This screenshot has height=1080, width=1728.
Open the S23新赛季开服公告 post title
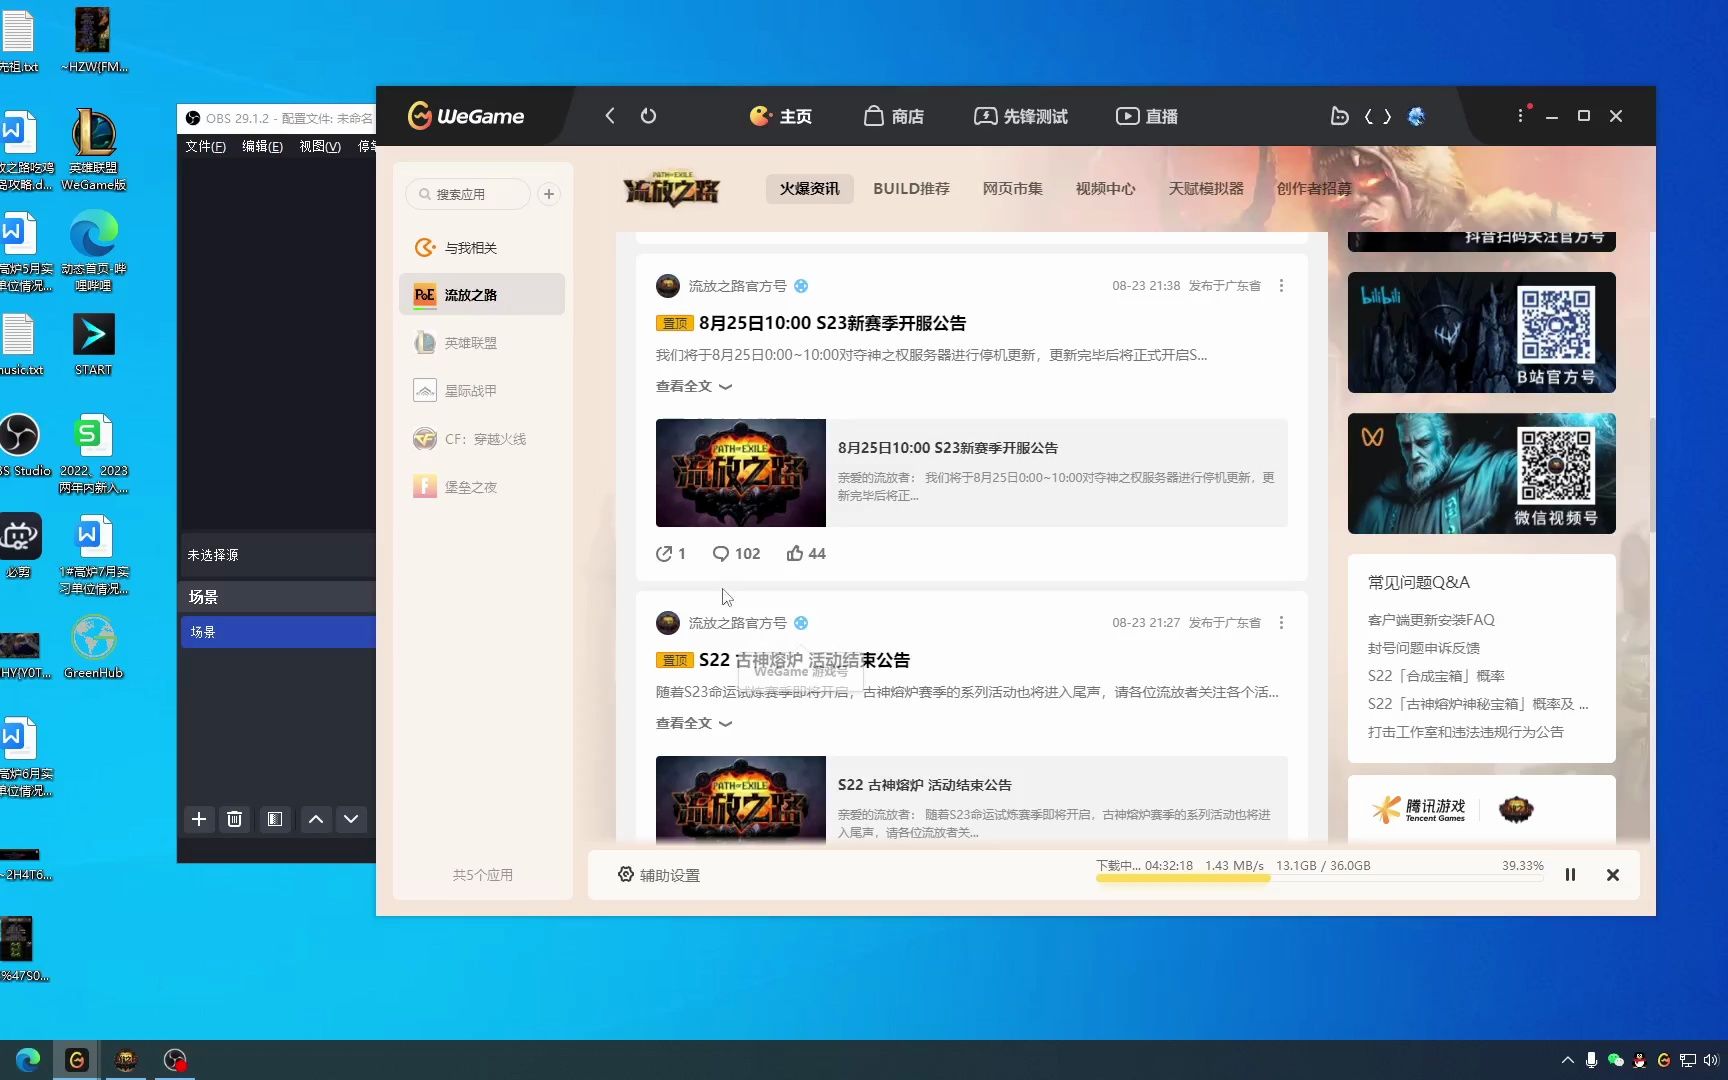click(832, 323)
